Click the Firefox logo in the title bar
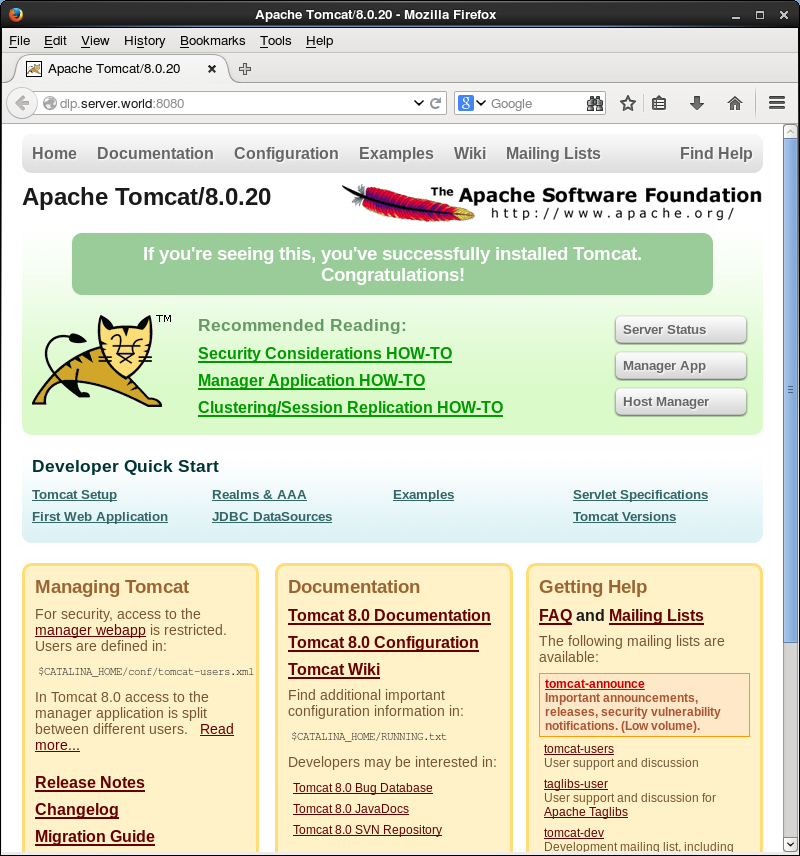This screenshot has height=856, width=800. 15,14
